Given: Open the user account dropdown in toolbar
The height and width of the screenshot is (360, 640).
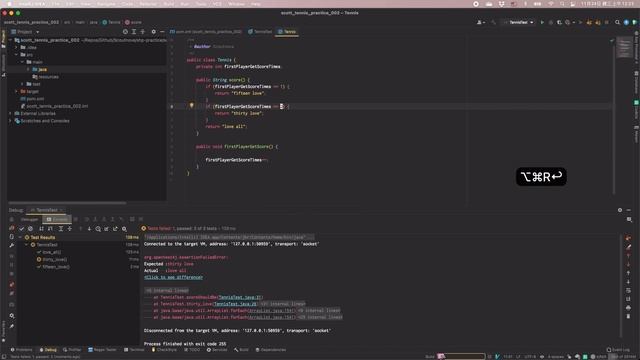Looking at the screenshot, I should (481, 22).
